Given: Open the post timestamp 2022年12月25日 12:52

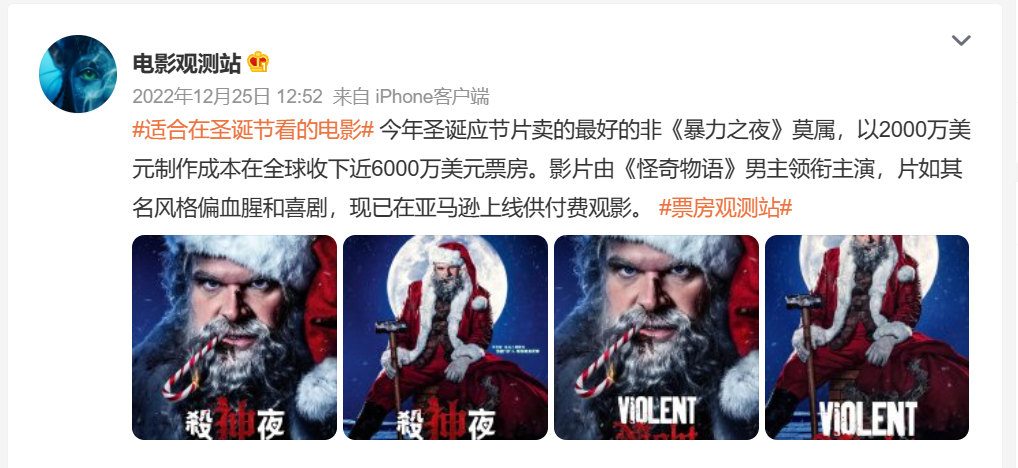Looking at the screenshot, I should [x=227, y=97].
